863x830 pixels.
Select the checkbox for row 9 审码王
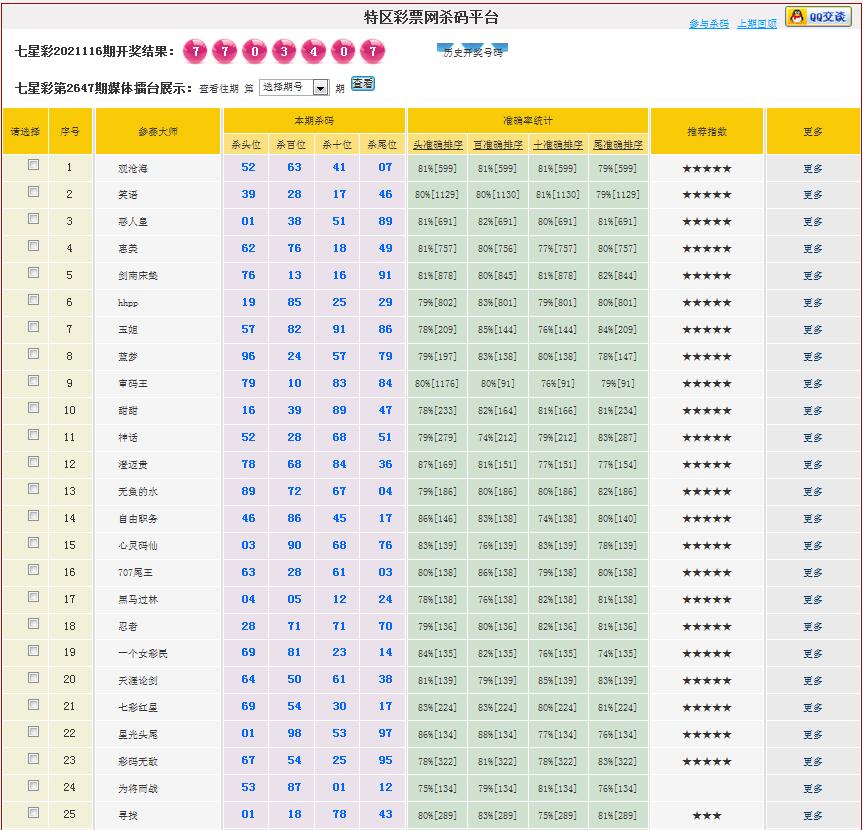33,381
